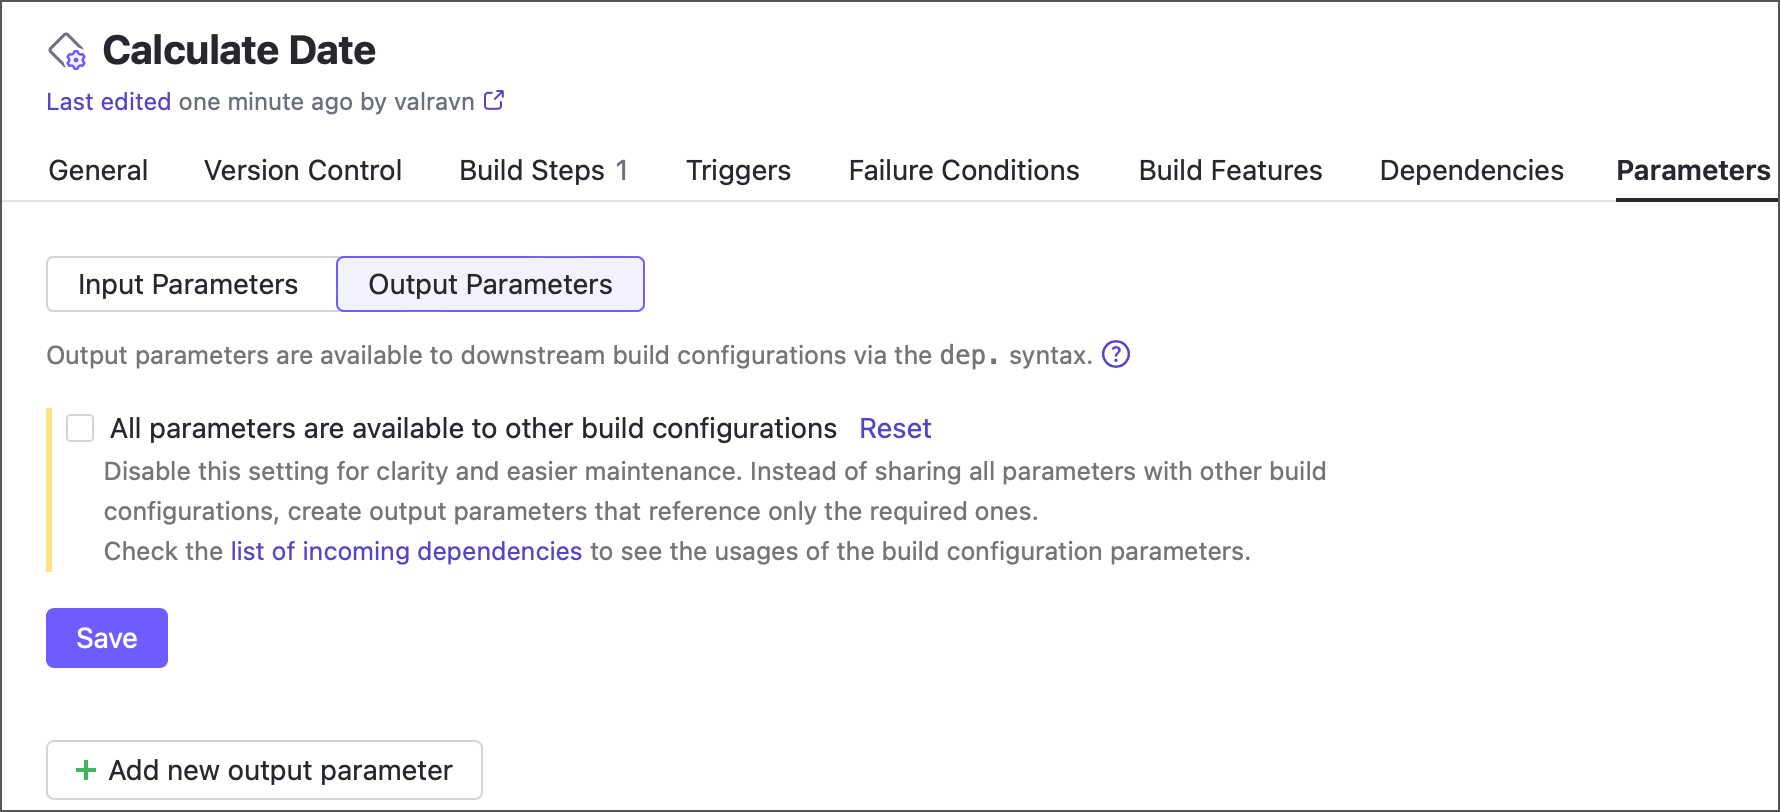Image resolution: width=1780 pixels, height=812 pixels.
Task: Switch to Input Parameters view
Action: [x=188, y=285]
